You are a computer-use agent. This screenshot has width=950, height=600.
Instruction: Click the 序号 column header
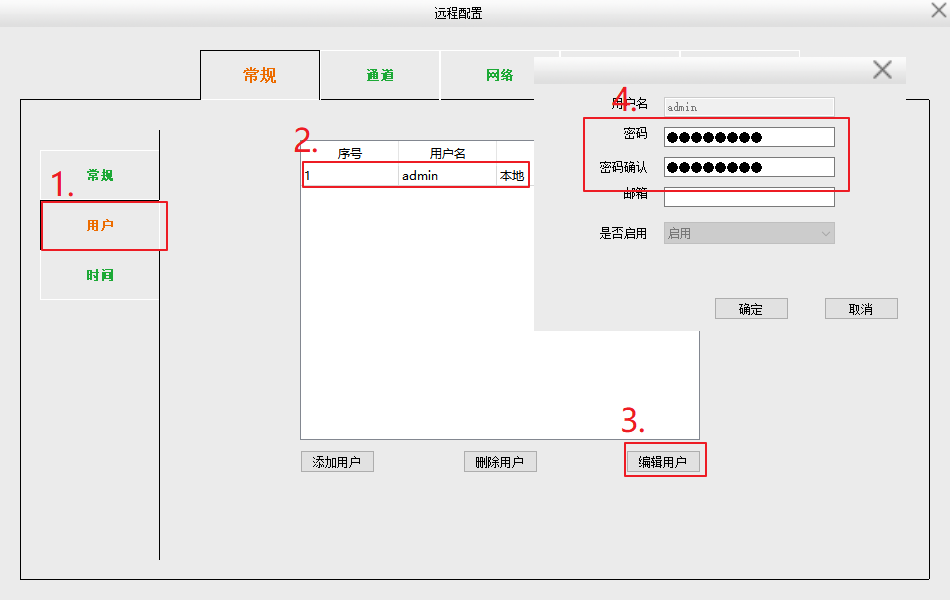(x=350, y=153)
